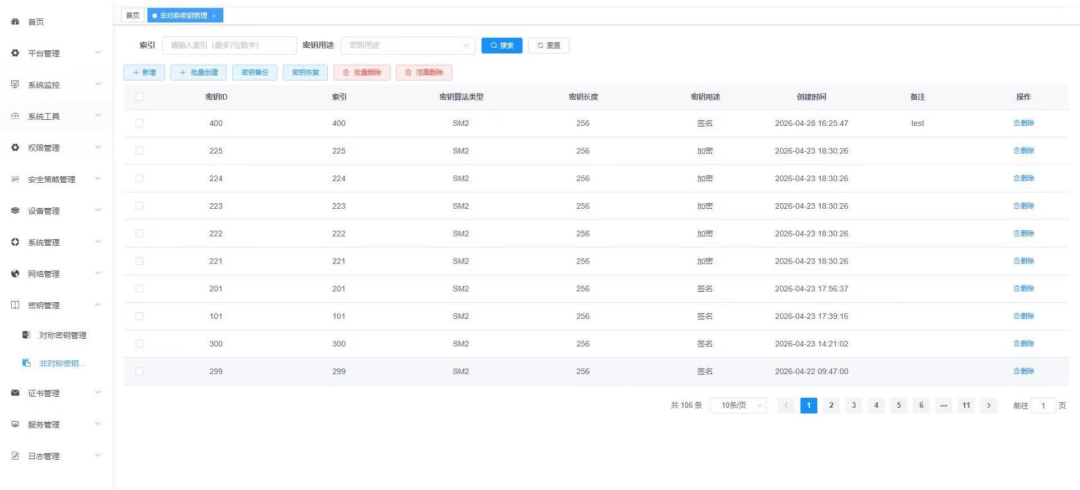
Task: Click the 系统工具 toolbox icon in sidebar
Action: point(15,116)
